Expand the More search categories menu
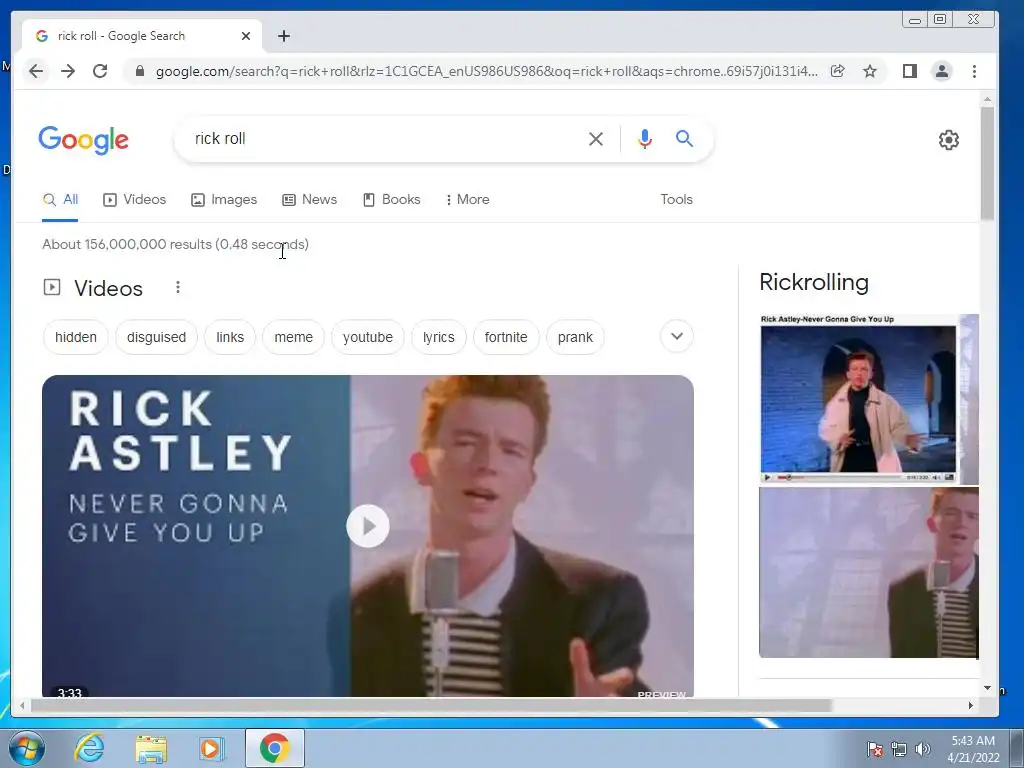Image resolution: width=1024 pixels, height=768 pixels. [468, 200]
